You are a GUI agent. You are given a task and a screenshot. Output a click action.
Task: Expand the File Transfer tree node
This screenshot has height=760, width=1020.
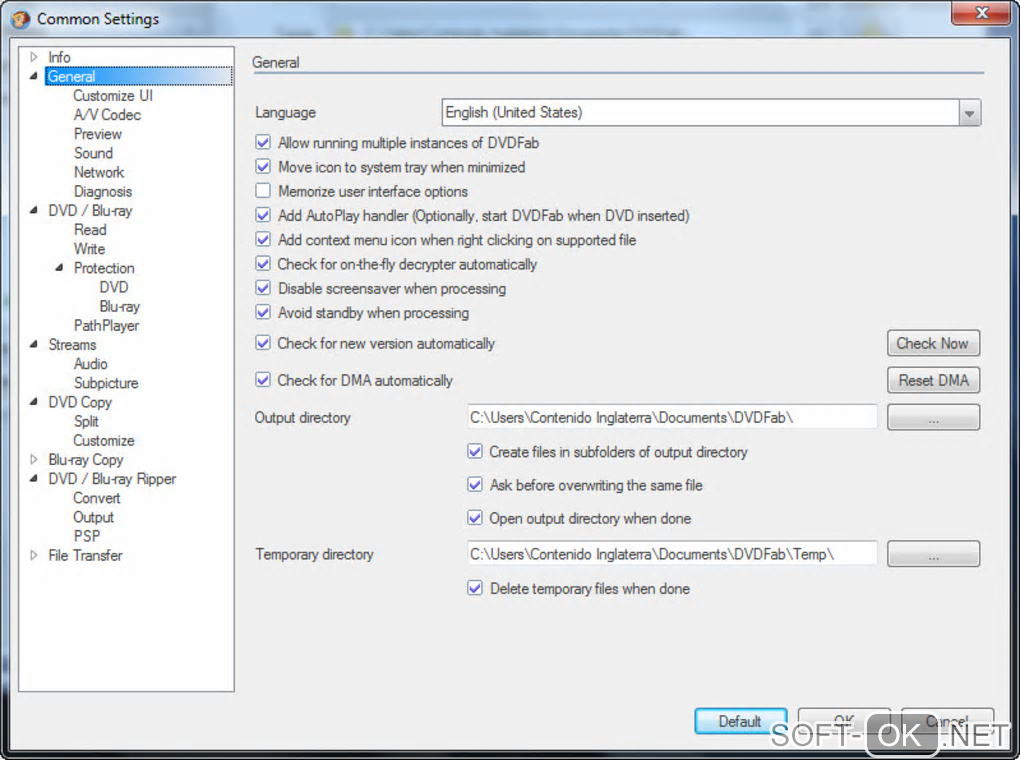[x=34, y=555]
